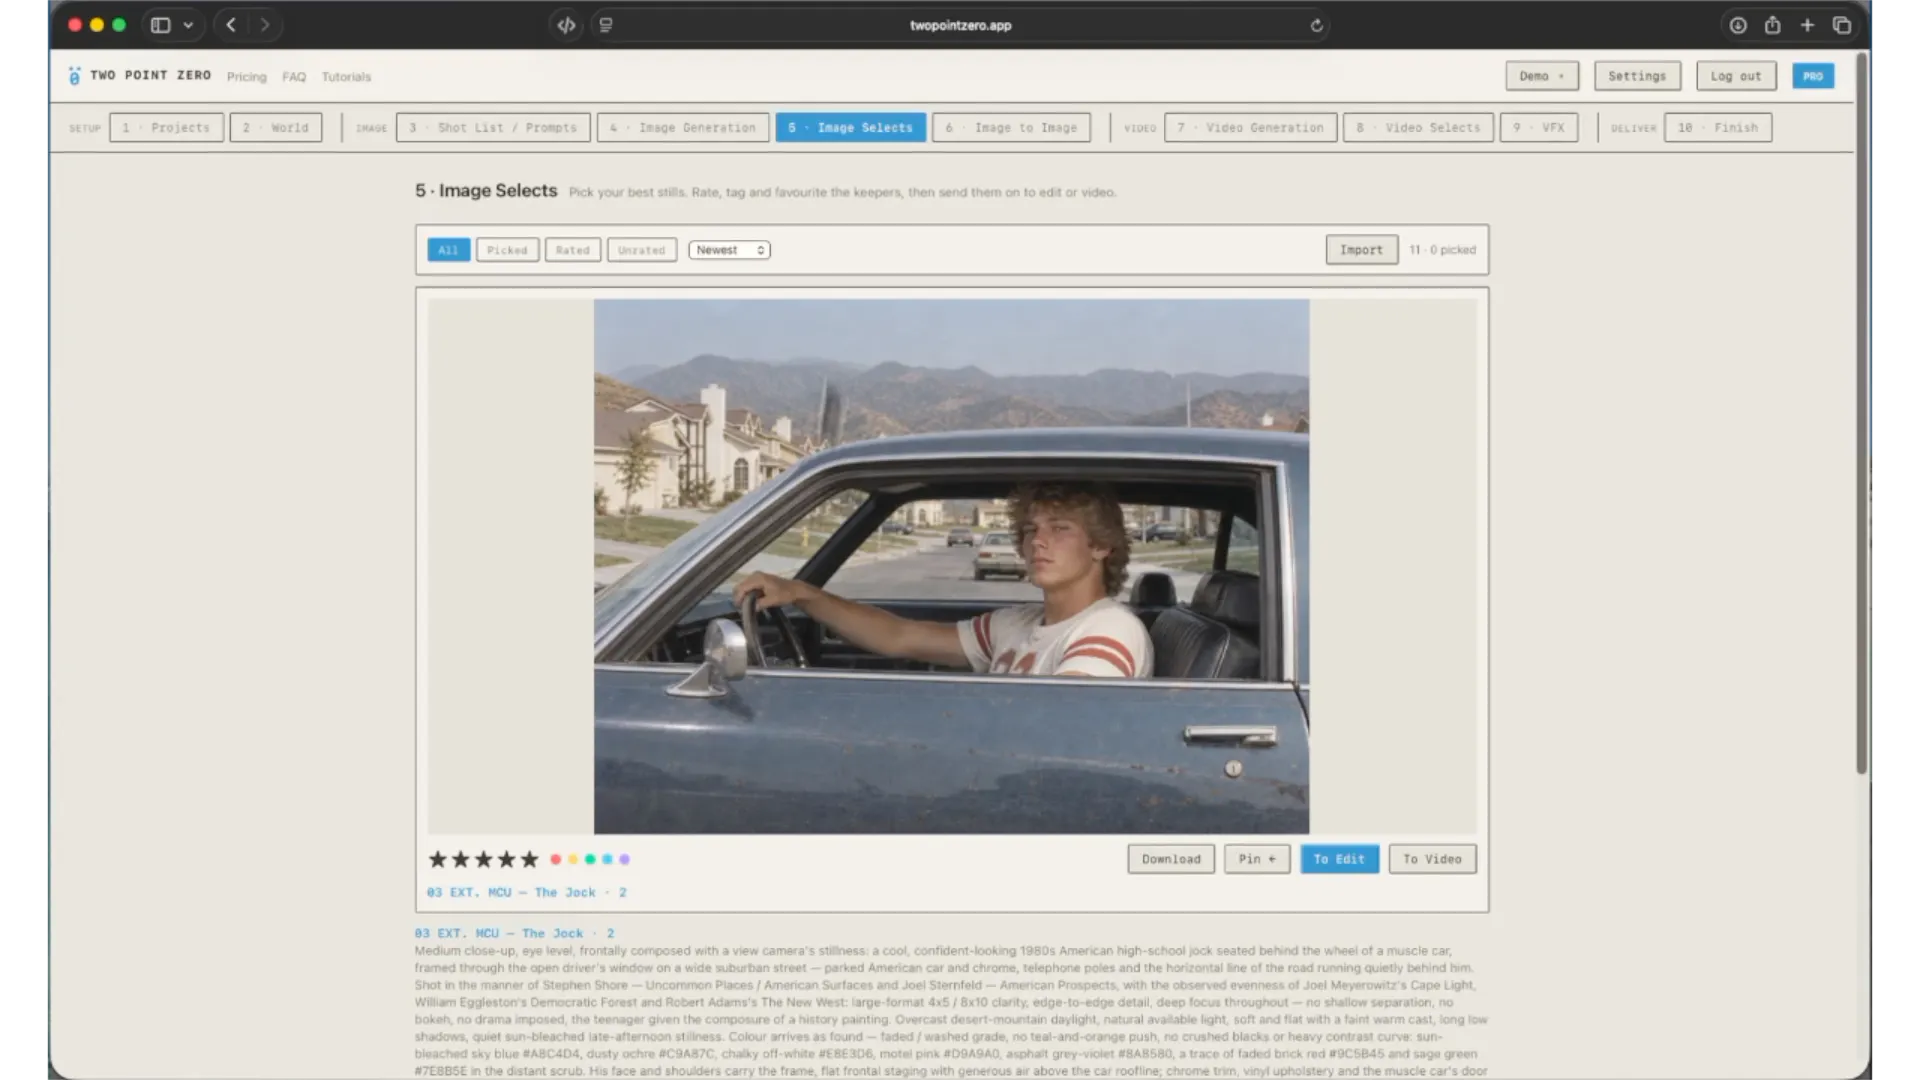
Task: Click the Import button
Action: [1361, 250]
